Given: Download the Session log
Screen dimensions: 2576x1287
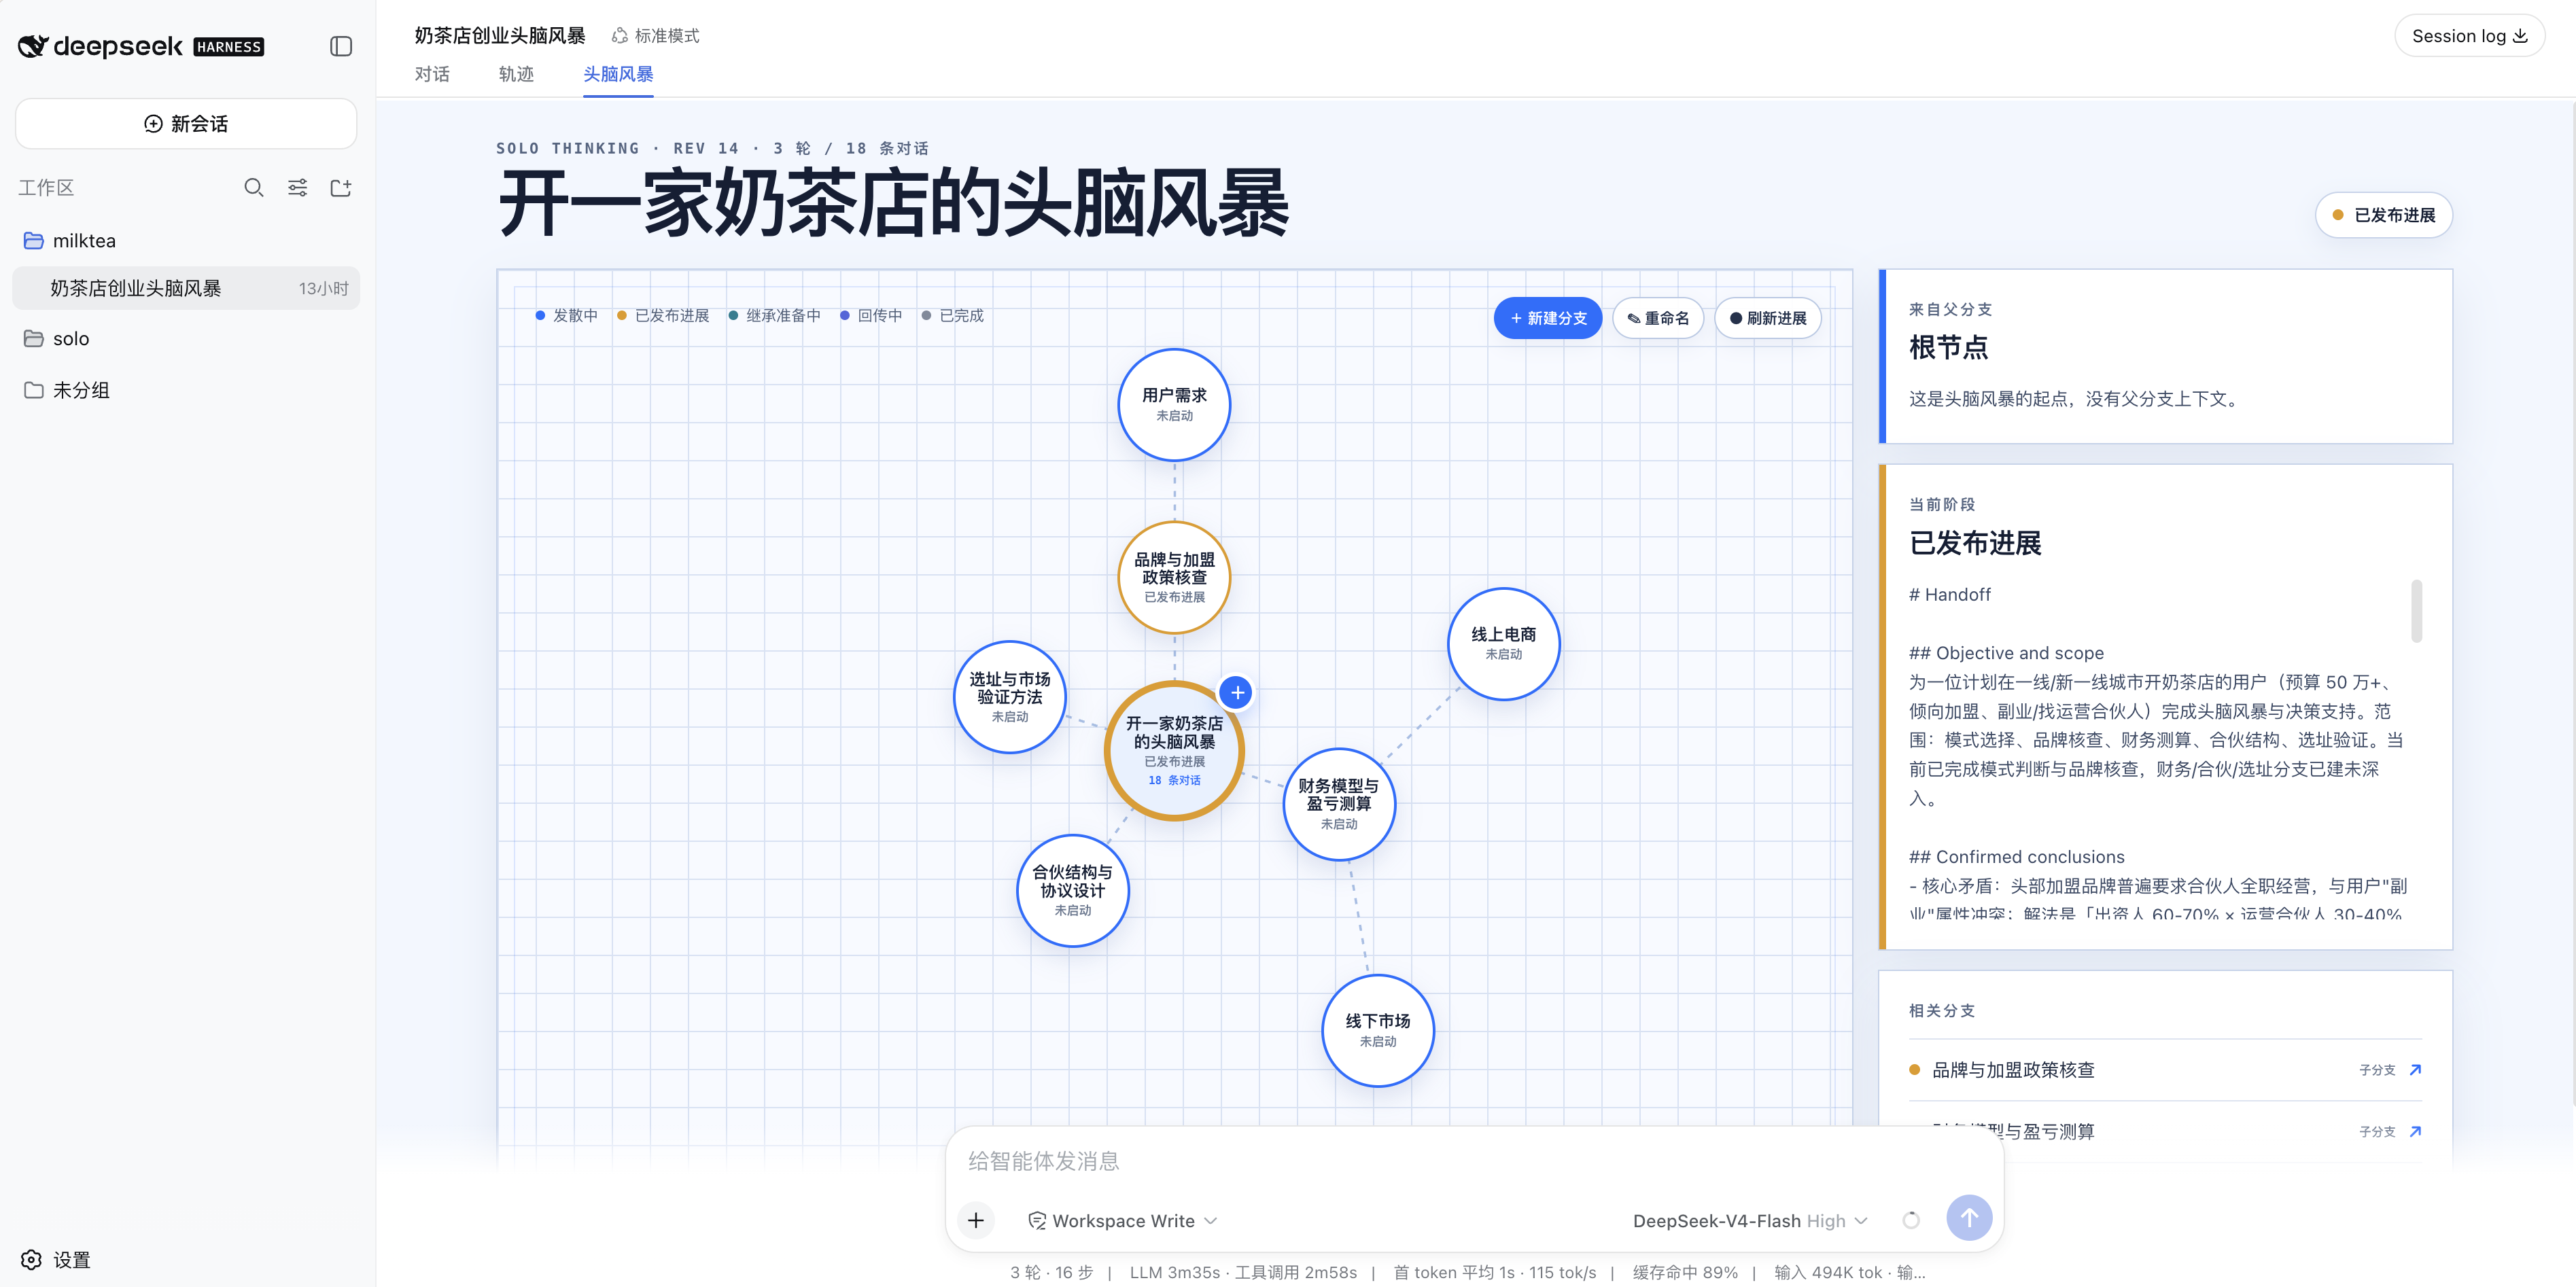Looking at the screenshot, I should pyautogui.click(x=2469, y=36).
